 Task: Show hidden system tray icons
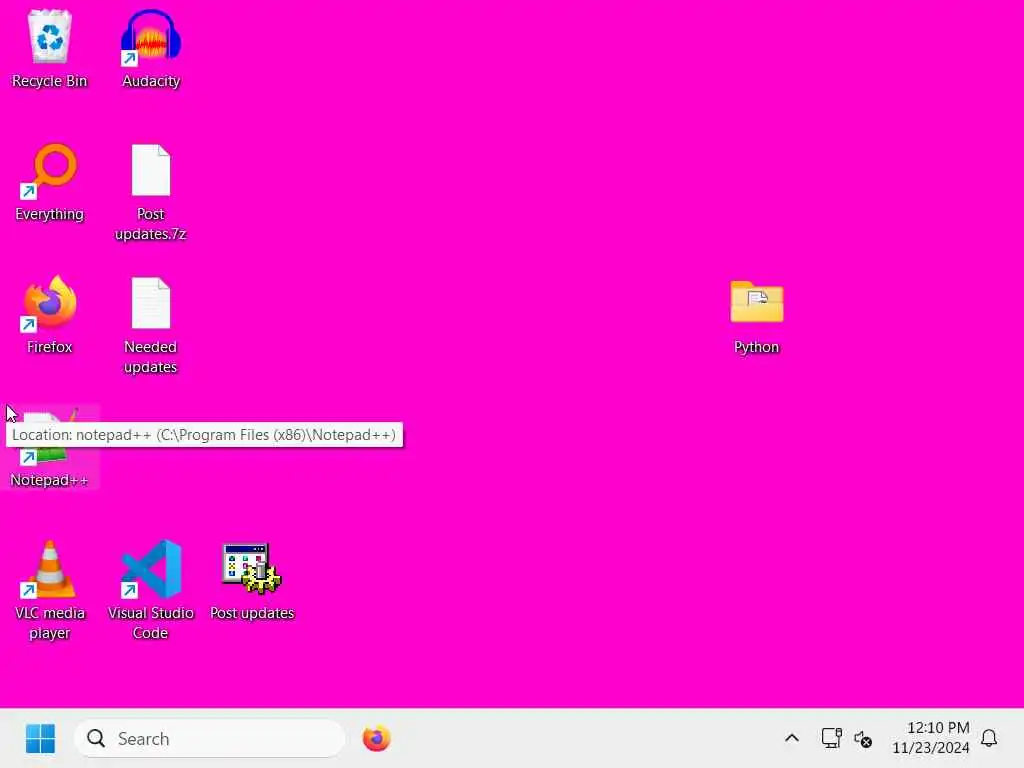pos(792,739)
